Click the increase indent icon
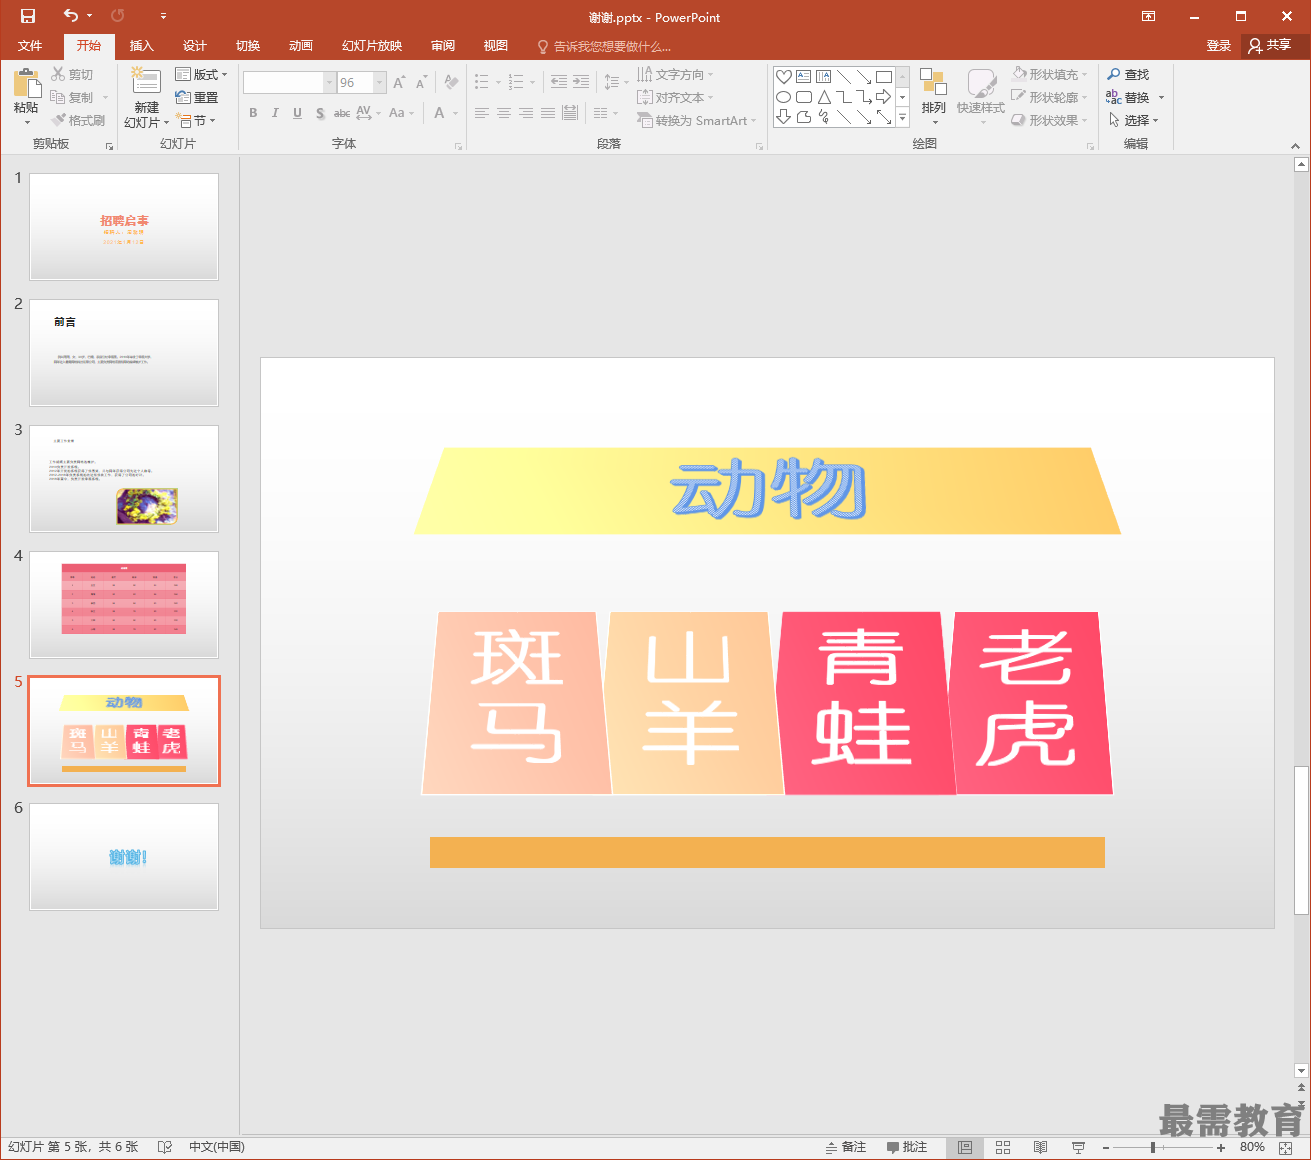Screen dimensions: 1311x1160 pyautogui.click(x=581, y=82)
